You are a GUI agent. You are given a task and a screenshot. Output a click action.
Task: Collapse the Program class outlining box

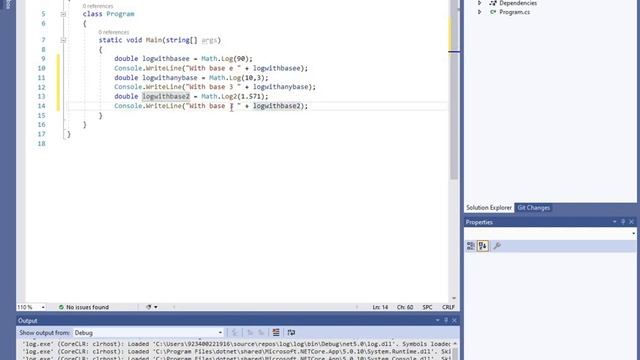coord(63,14)
